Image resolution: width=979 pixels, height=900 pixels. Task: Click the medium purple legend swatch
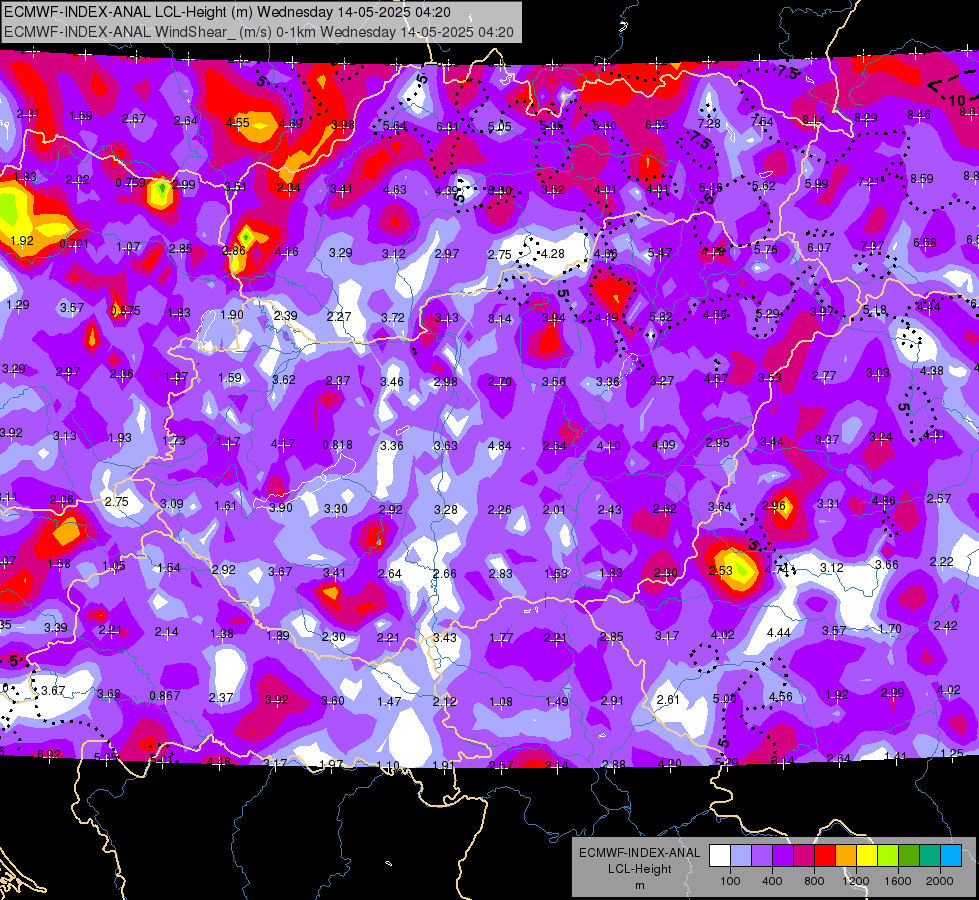(762, 856)
